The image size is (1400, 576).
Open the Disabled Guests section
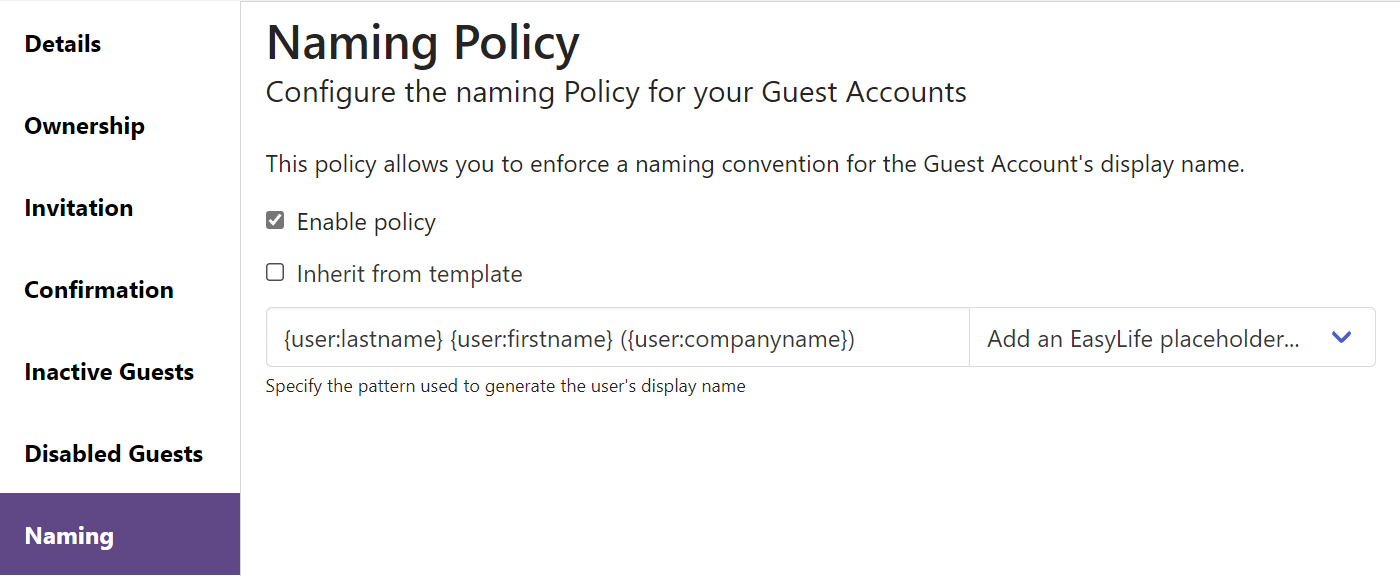(112, 454)
